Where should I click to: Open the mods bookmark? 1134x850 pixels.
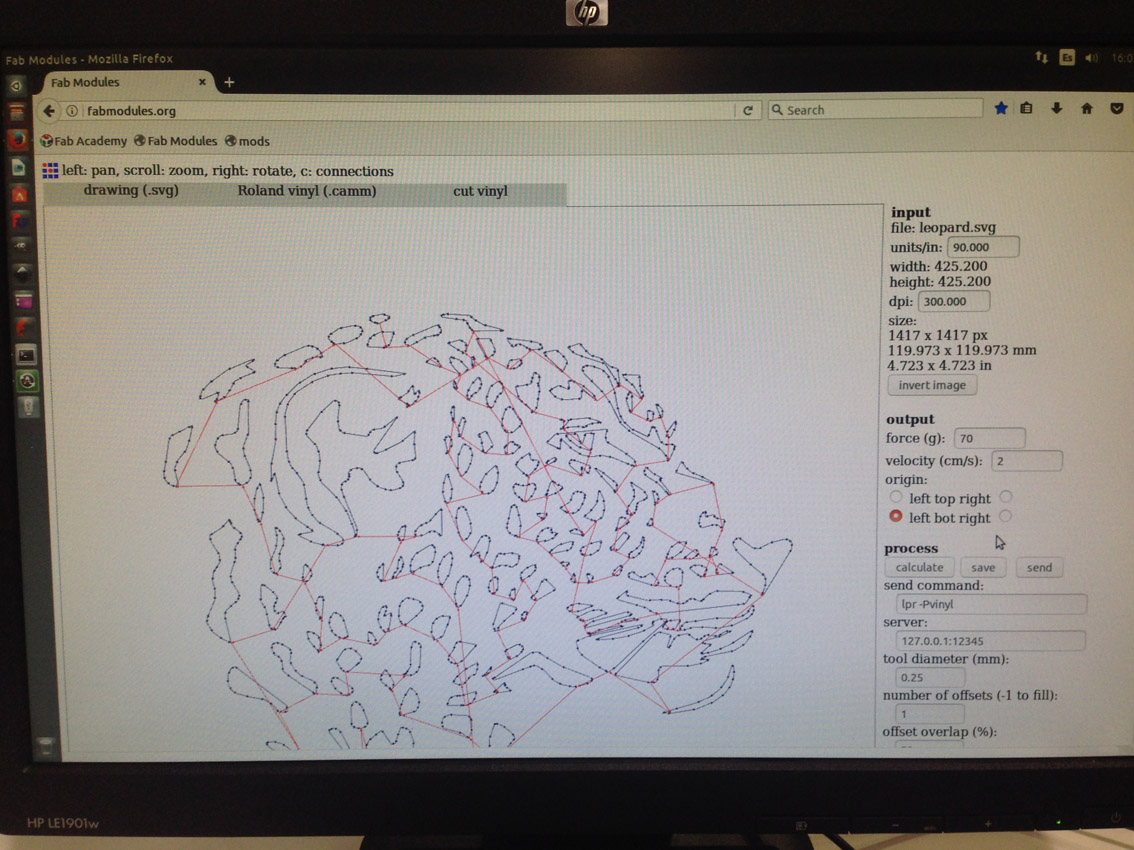click(247, 141)
